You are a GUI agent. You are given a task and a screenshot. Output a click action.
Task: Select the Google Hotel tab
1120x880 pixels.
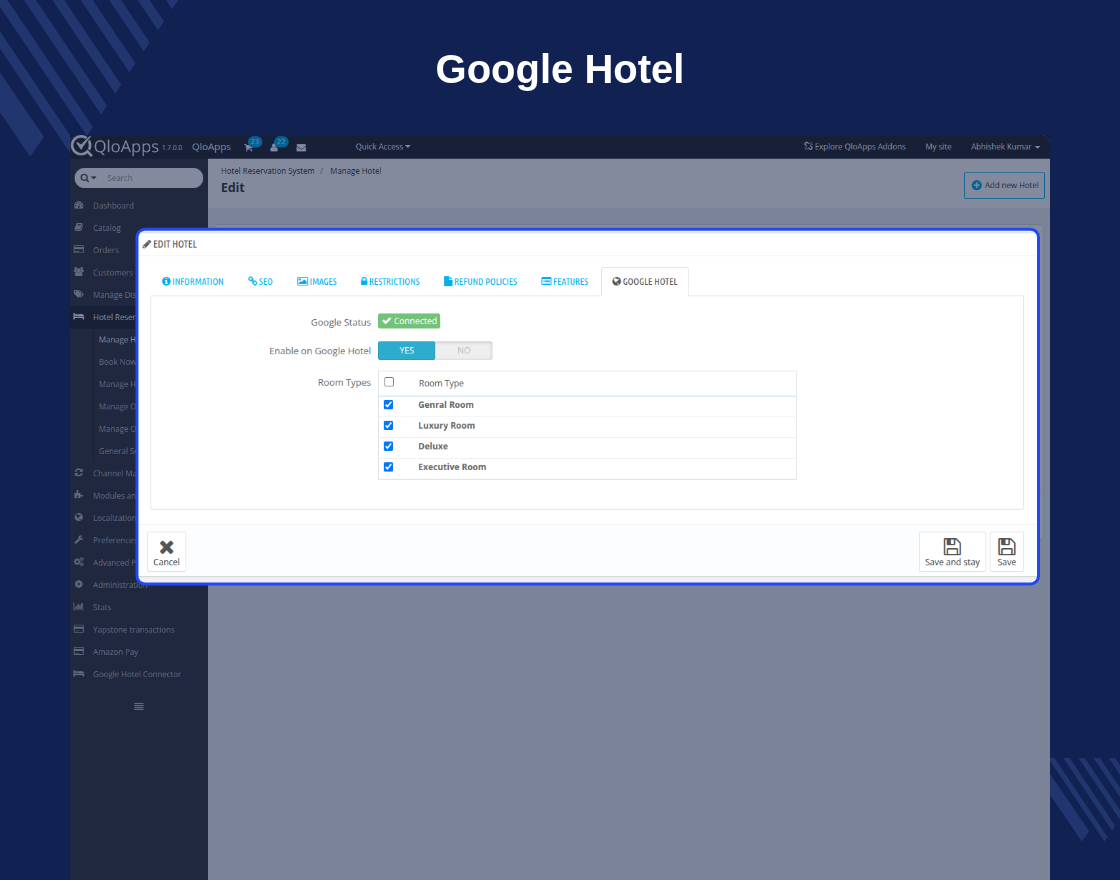pos(645,281)
